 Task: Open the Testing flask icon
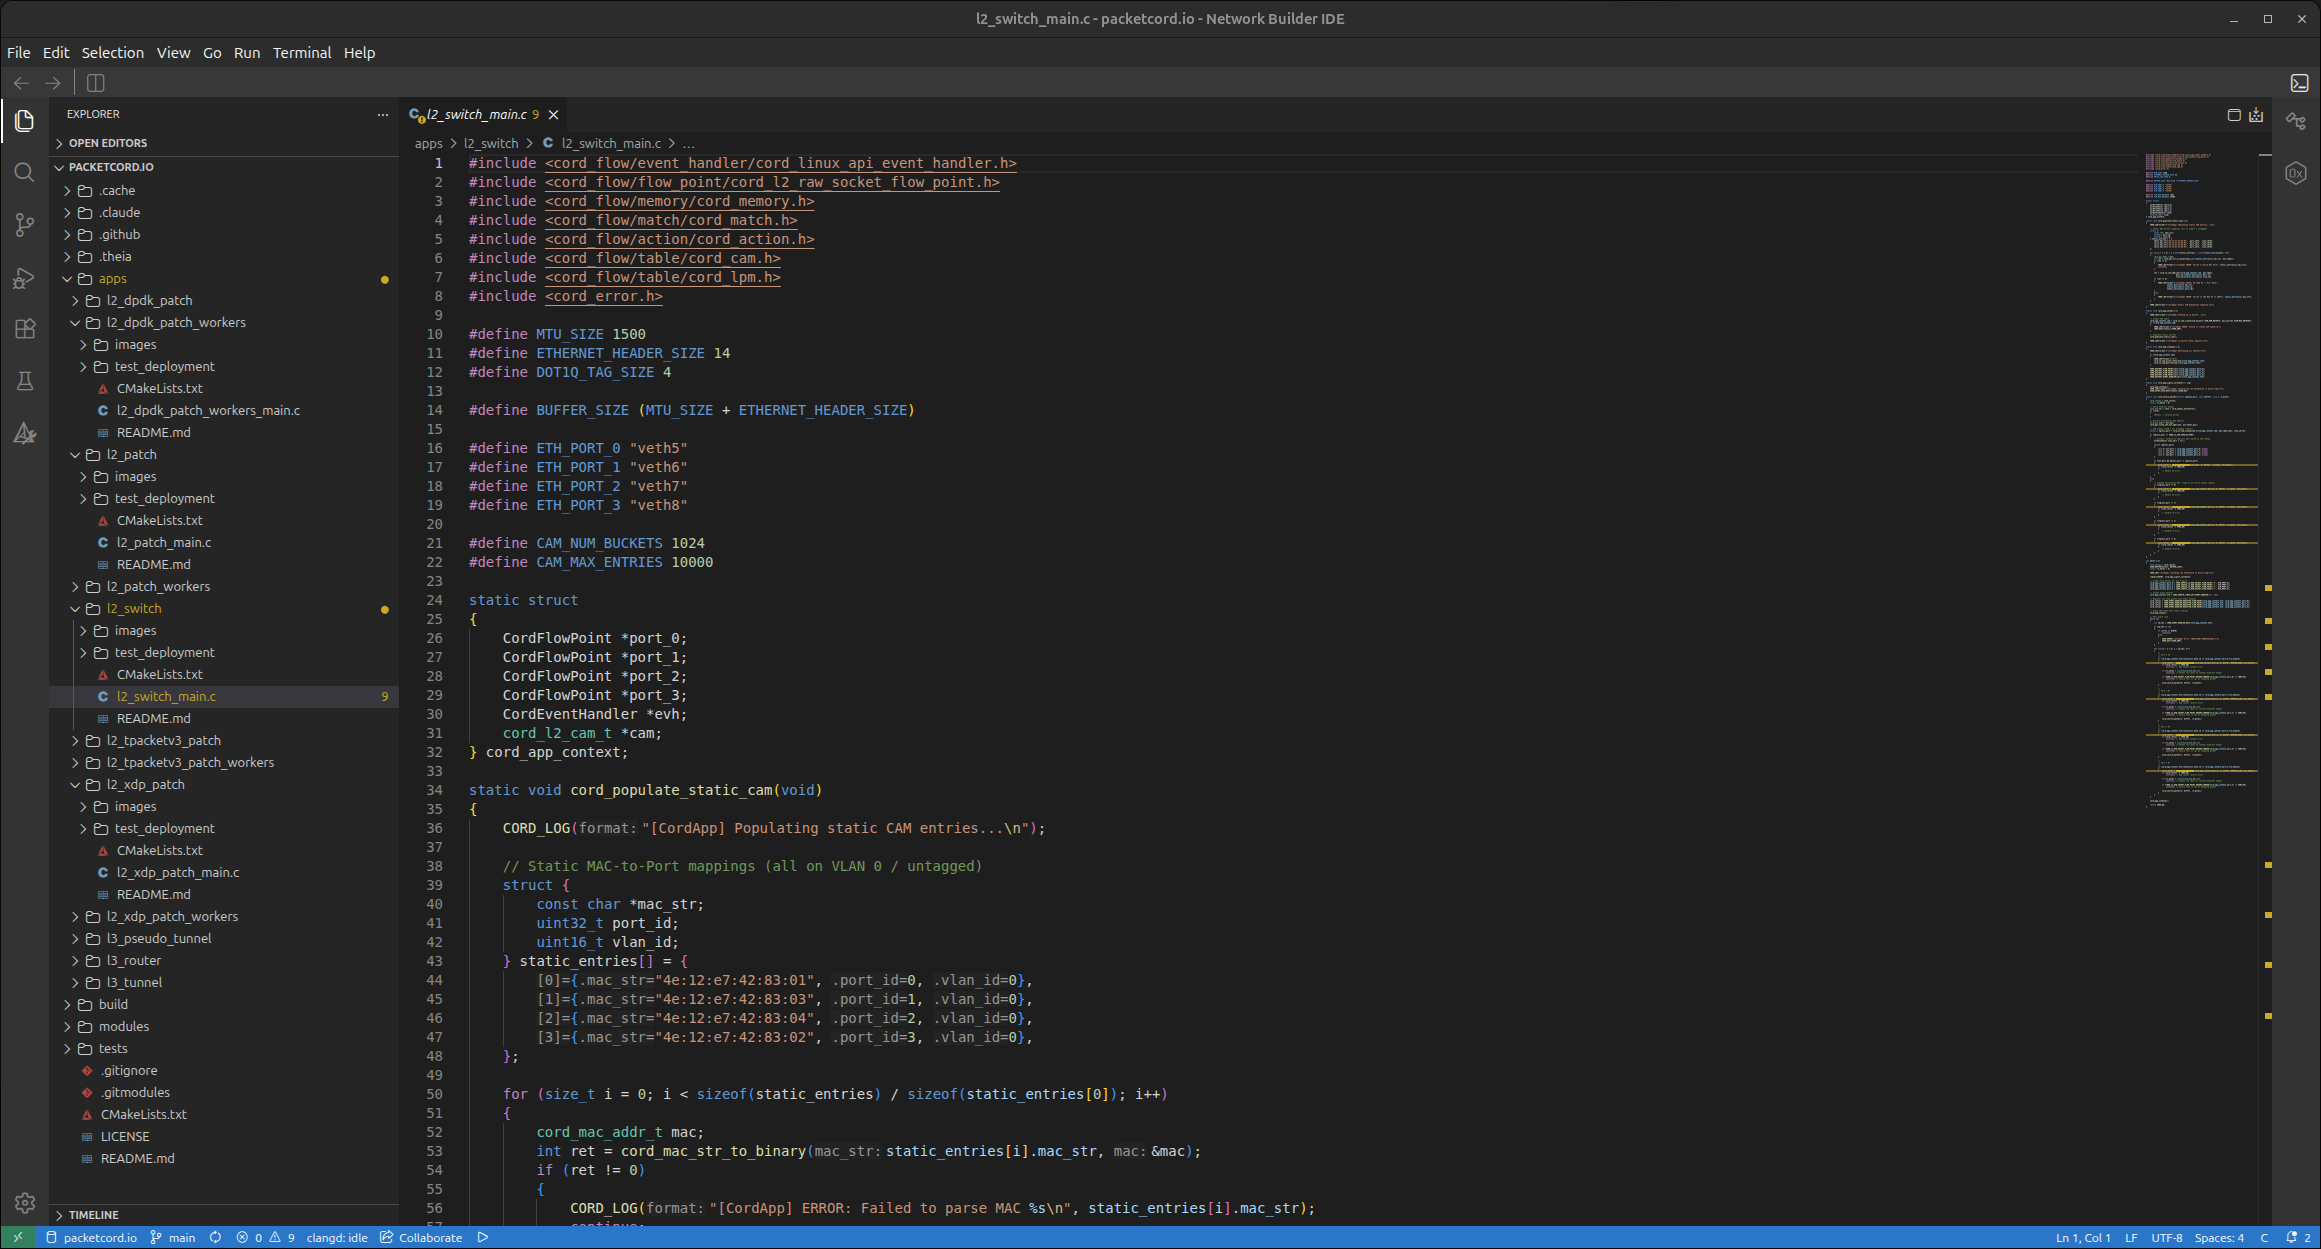point(25,381)
